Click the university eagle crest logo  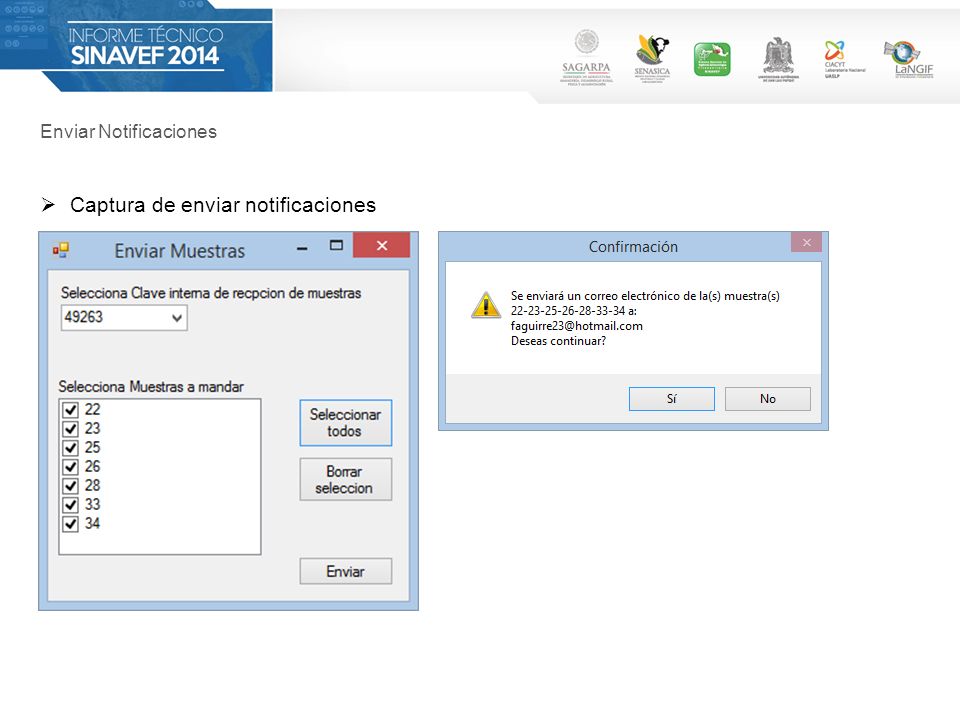coord(778,59)
